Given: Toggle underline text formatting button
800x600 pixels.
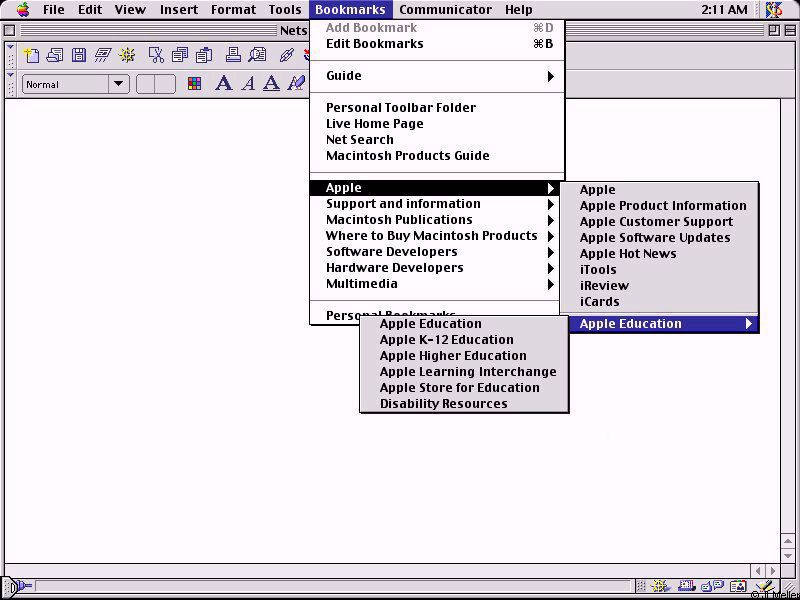Looking at the screenshot, I should [x=271, y=84].
